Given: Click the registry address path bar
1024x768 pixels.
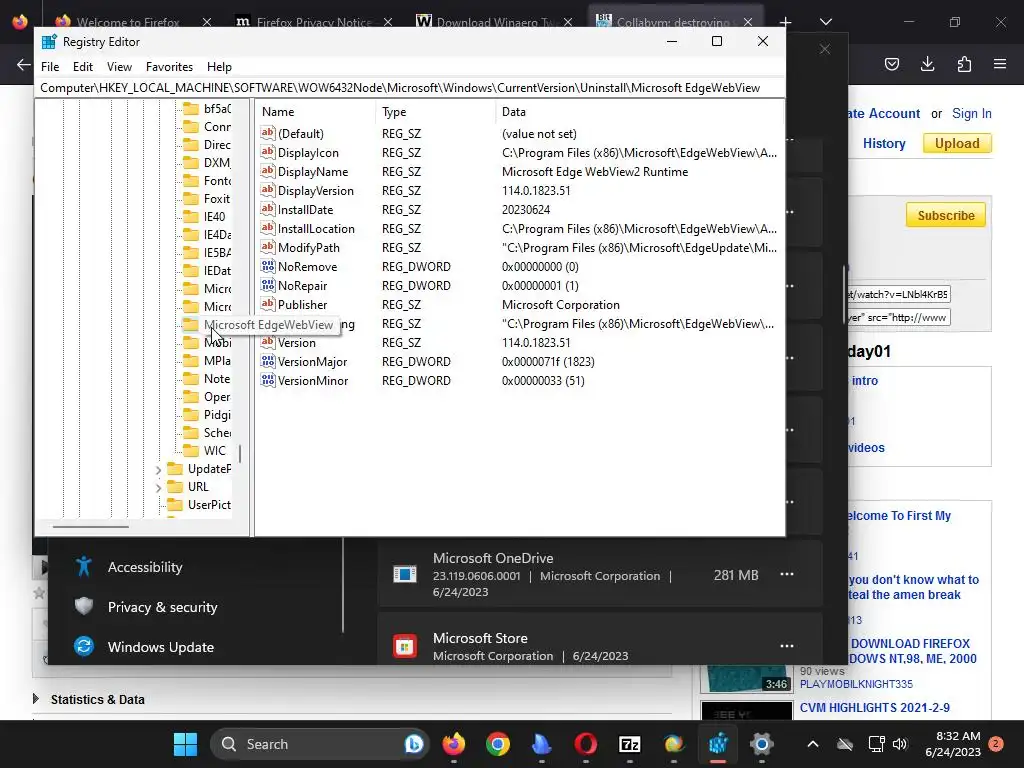Looking at the screenshot, I should pyautogui.click(x=409, y=88).
